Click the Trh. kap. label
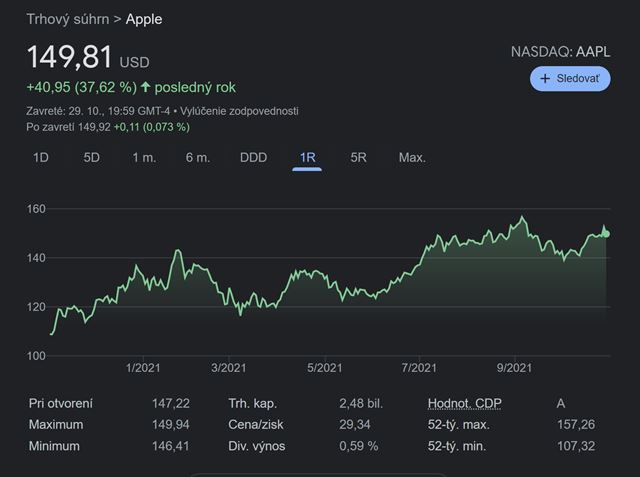The height and width of the screenshot is (477, 640). coord(253,404)
